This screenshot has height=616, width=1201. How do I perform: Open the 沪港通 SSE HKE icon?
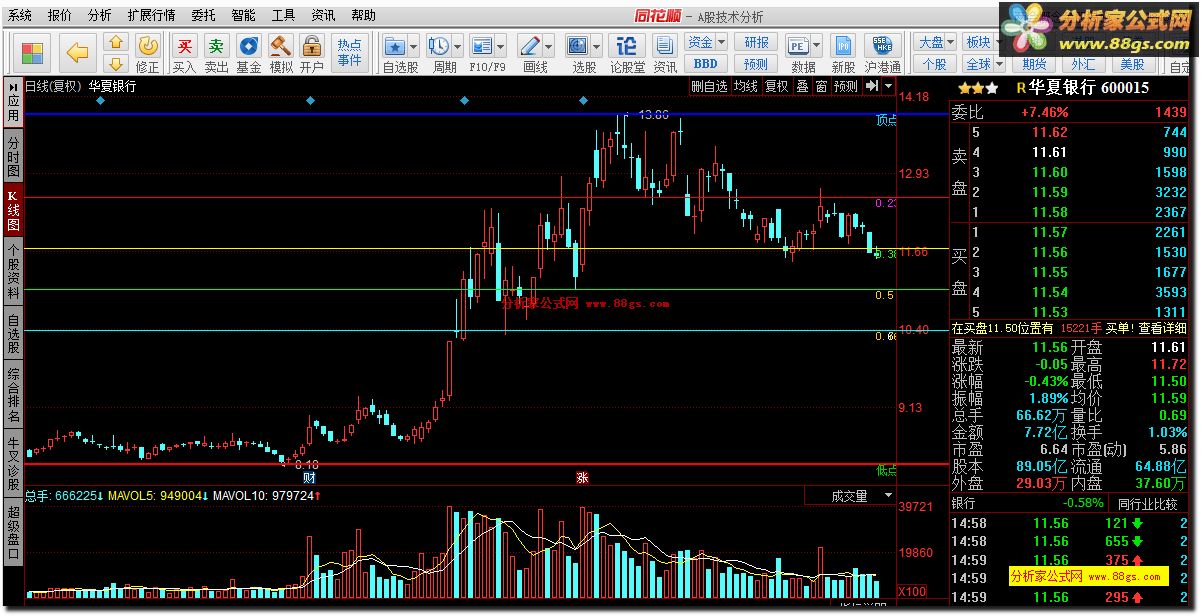point(883,45)
